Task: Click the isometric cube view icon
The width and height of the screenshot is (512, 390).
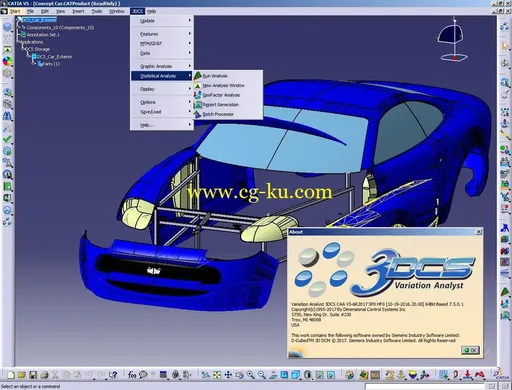Action: tap(296, 375)
